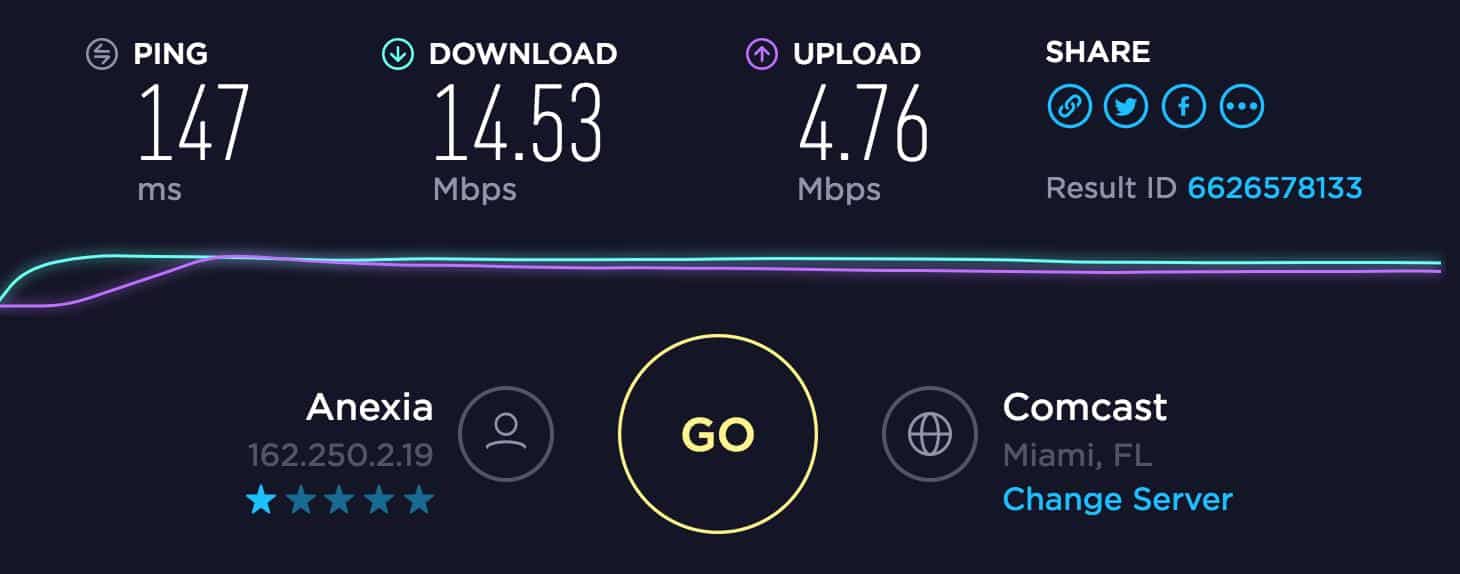The height and width of the screenshot is (574, 1460).
Task: Click the upload arrow icon
Action: [x=762, y=54]
